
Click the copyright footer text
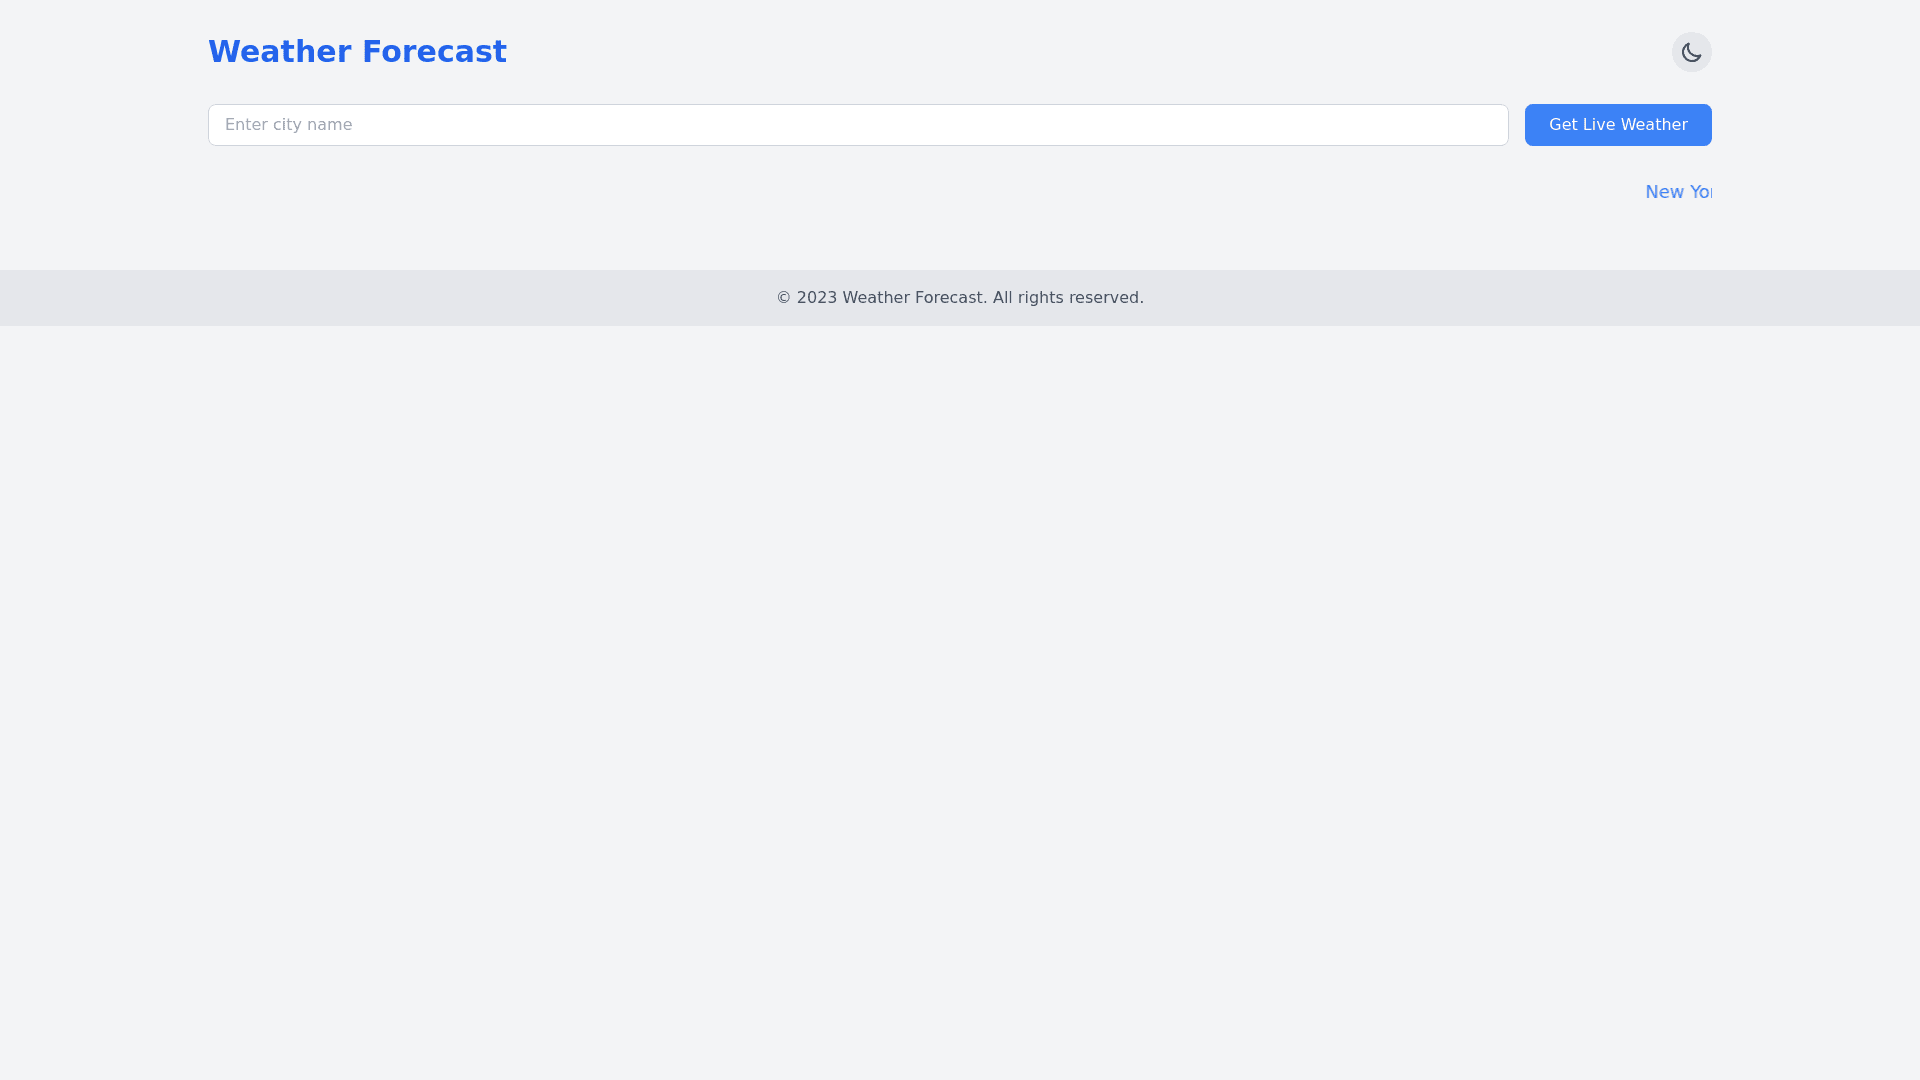(959, 297)
